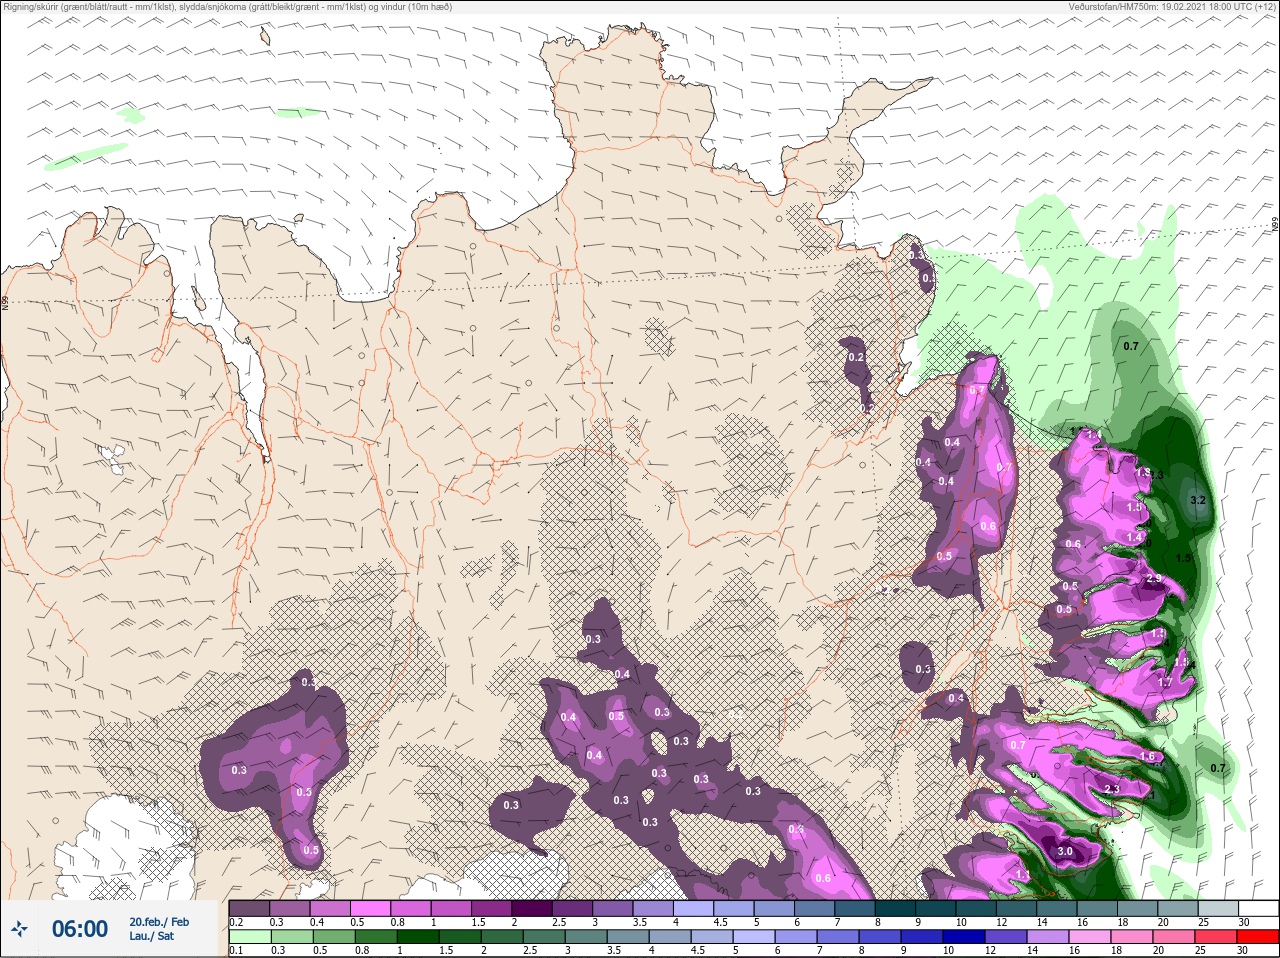Click the weekday text Lau./ Sat

(151, 936)
